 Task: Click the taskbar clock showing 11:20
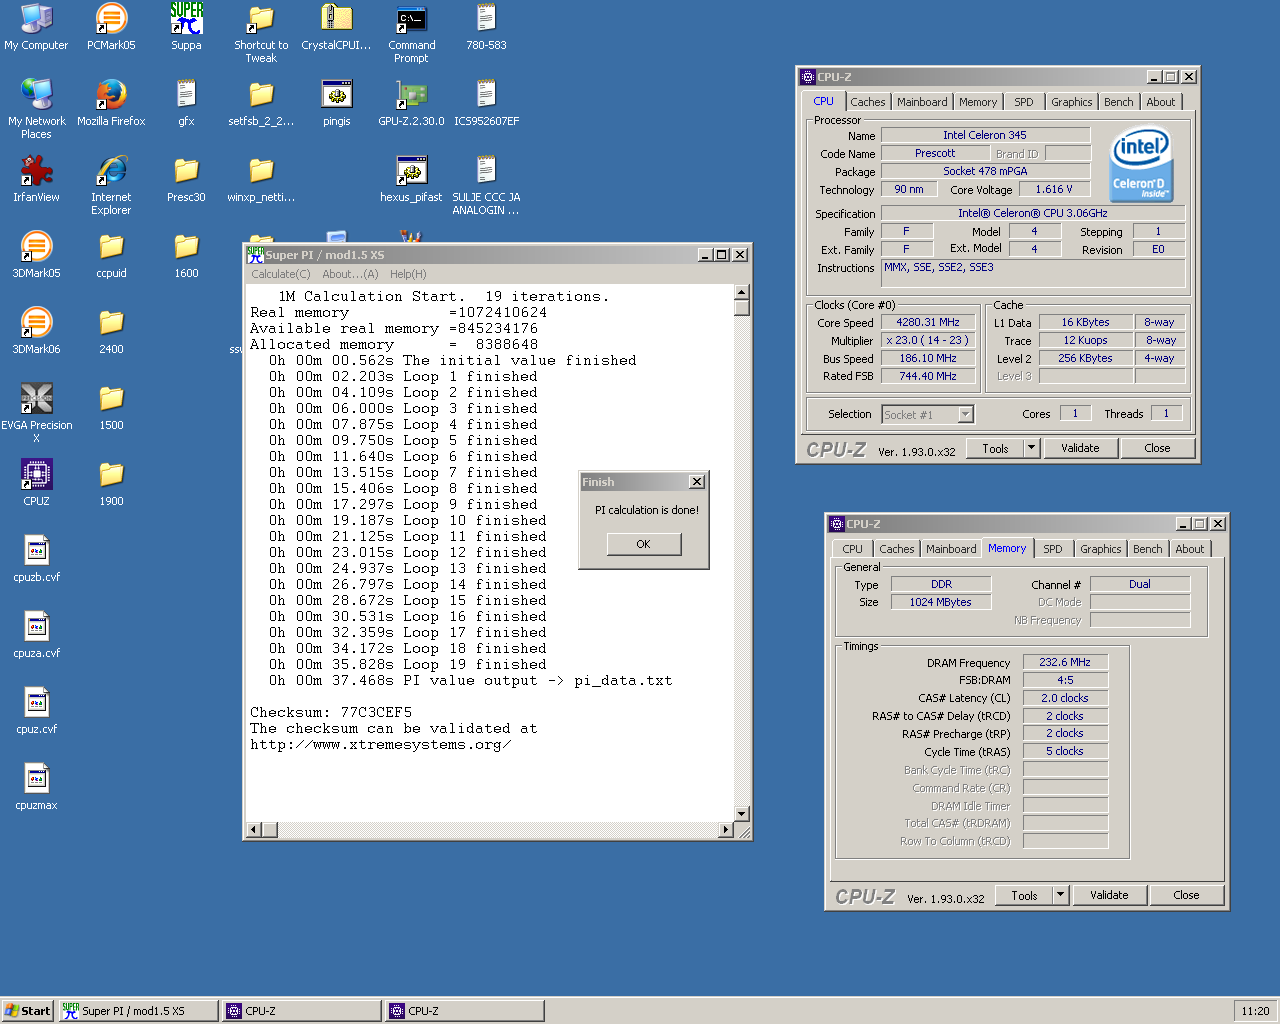1255,1011
